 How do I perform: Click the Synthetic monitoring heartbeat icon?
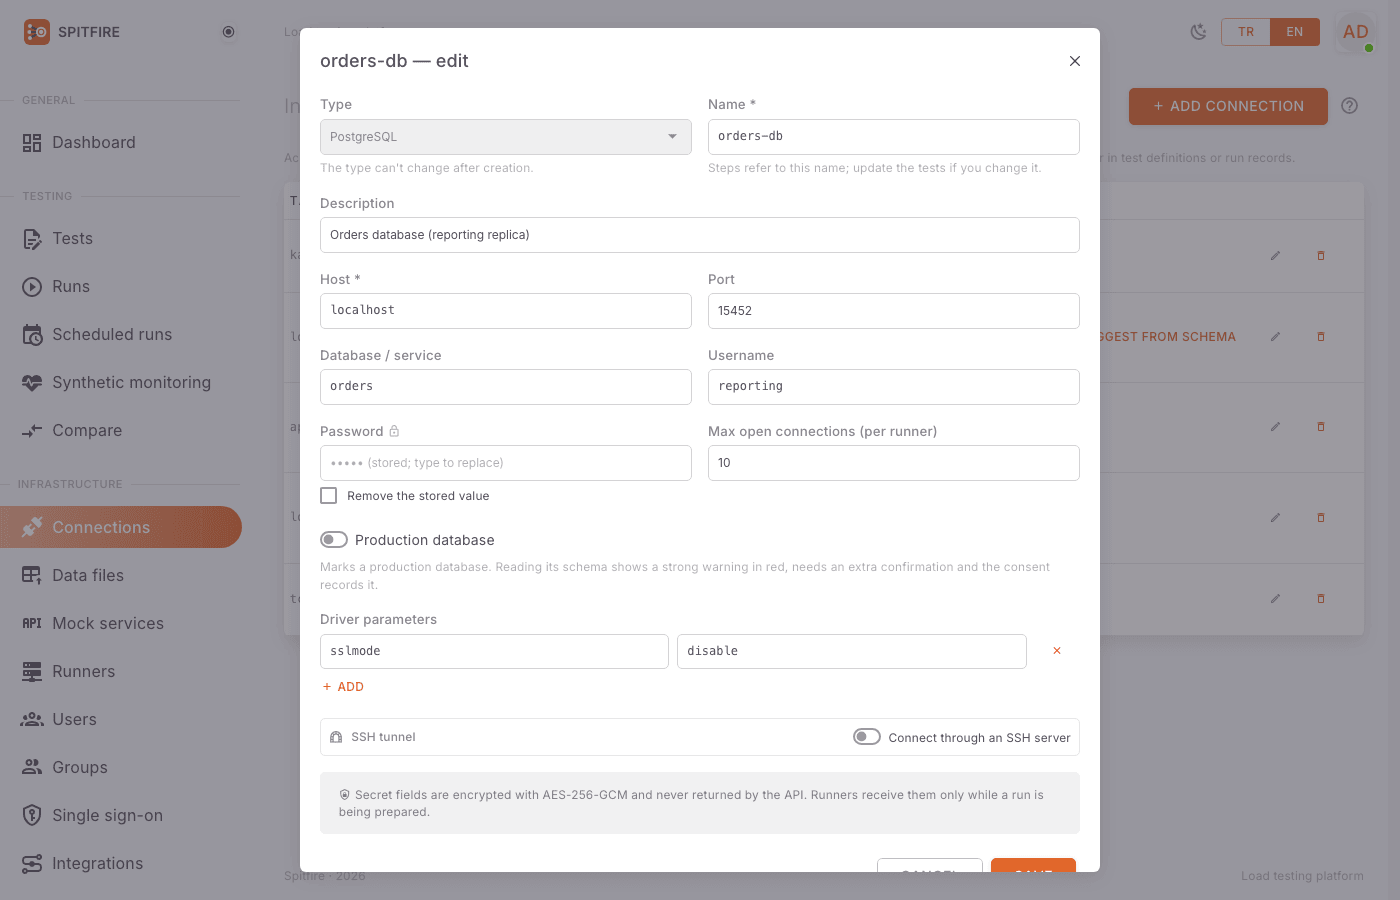32,383
